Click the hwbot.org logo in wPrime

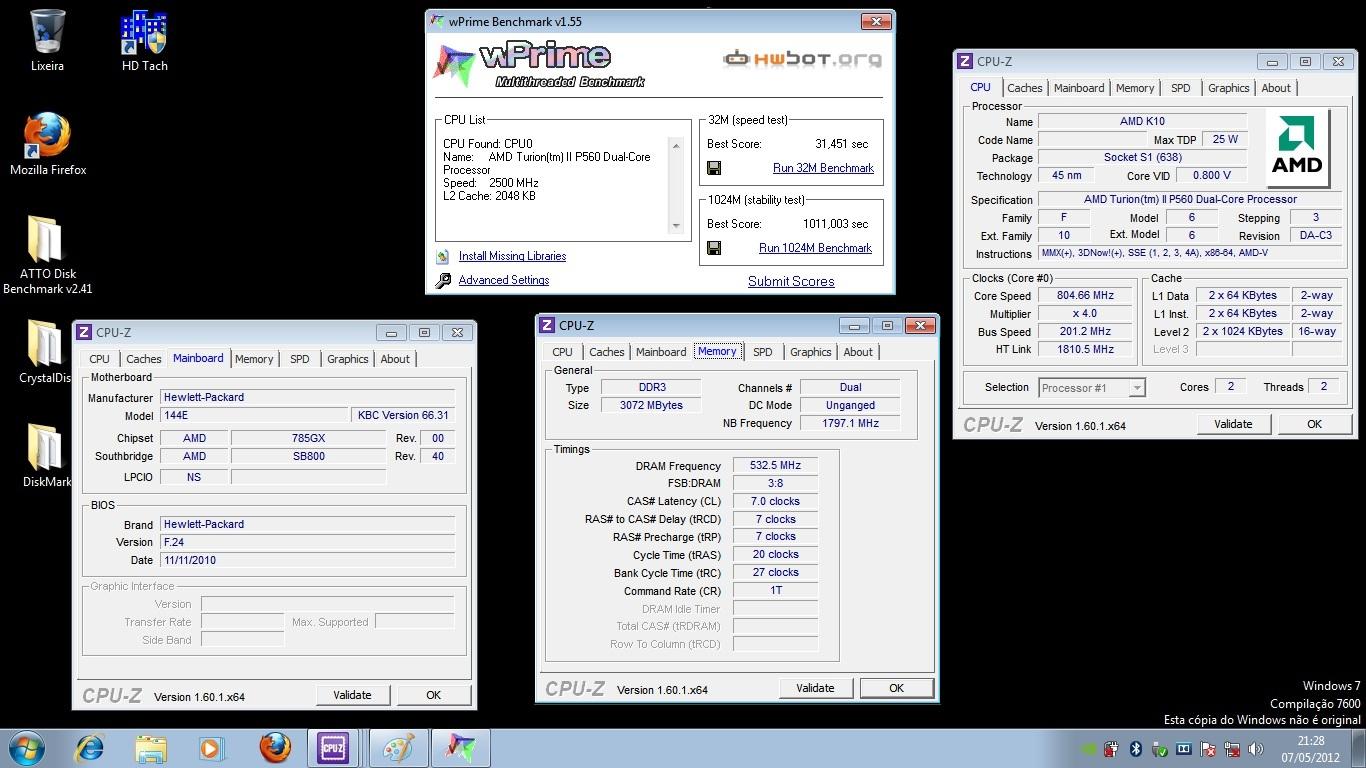click(802, 58)
